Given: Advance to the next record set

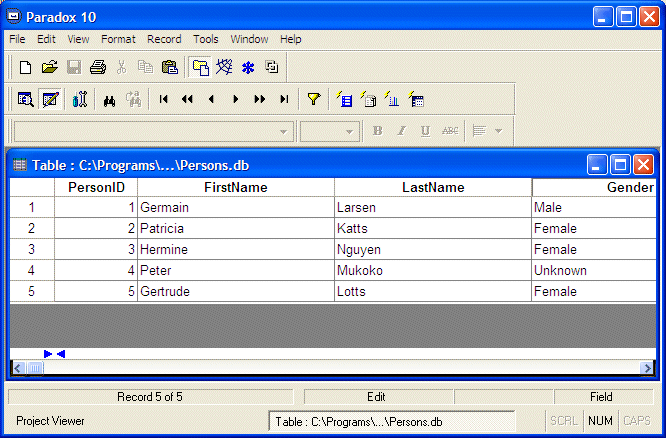Looking at the screenshot, I should pyautogui.click(x=260, y=99).
